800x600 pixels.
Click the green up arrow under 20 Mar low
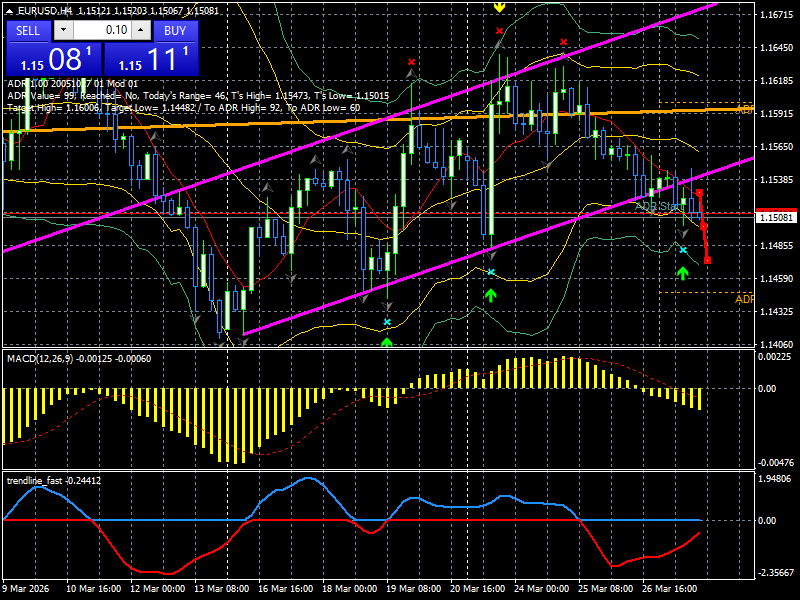pyautogui.click(x=491, y=295)
